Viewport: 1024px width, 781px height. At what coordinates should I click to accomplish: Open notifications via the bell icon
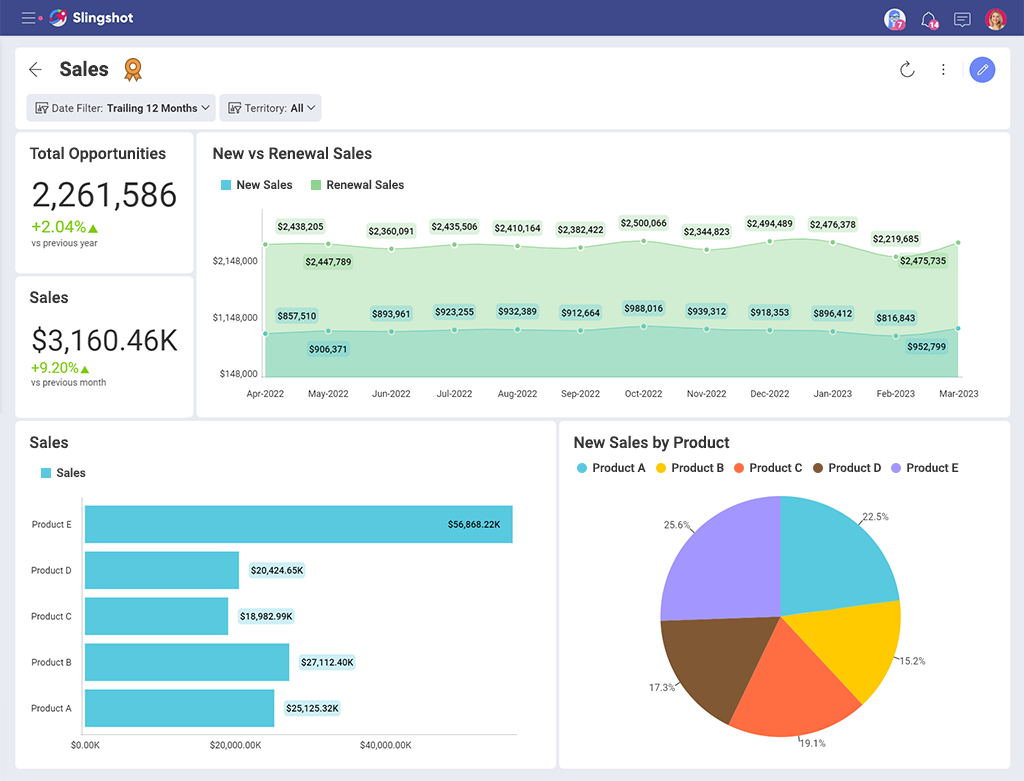coord(928,19)
